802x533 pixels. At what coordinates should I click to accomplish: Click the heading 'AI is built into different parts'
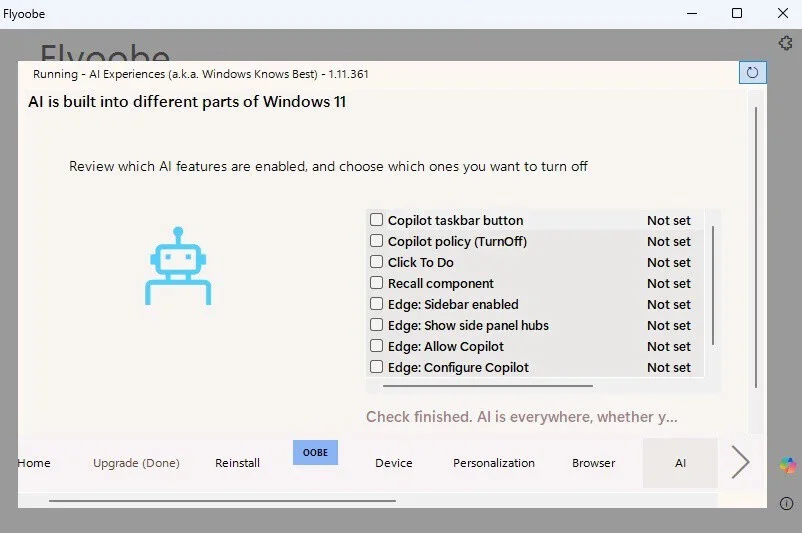pos(187,102)
